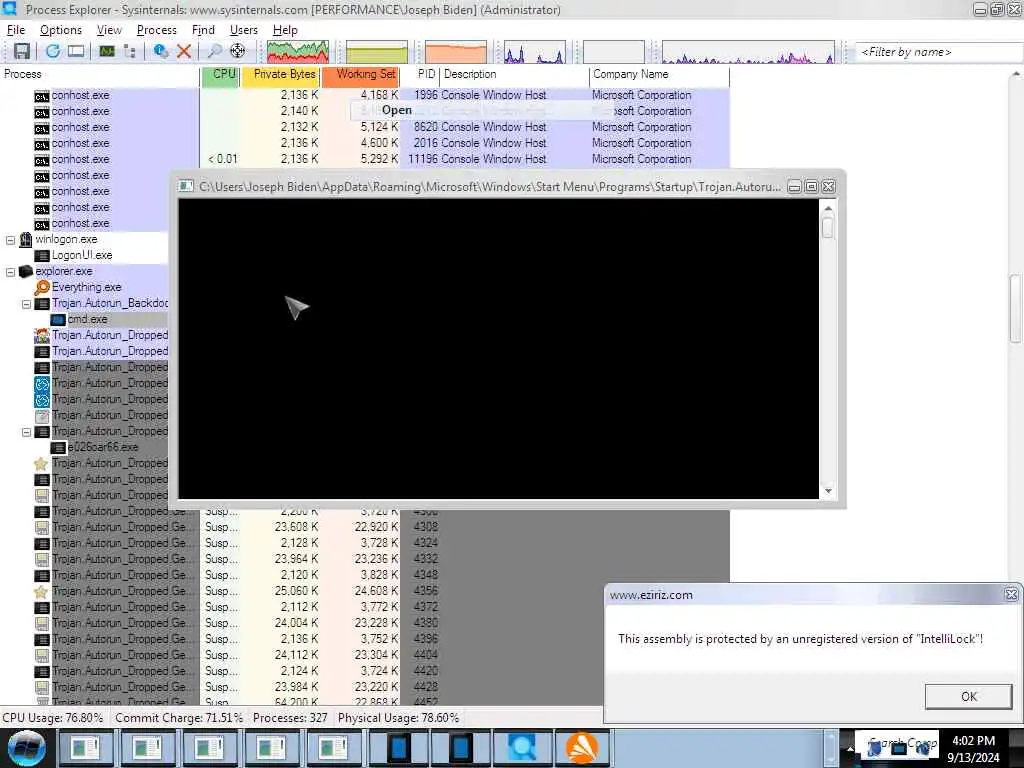The image size is (1024, 768).
Task: Click the explorer.exe process icon
Action: click(25, 272)
